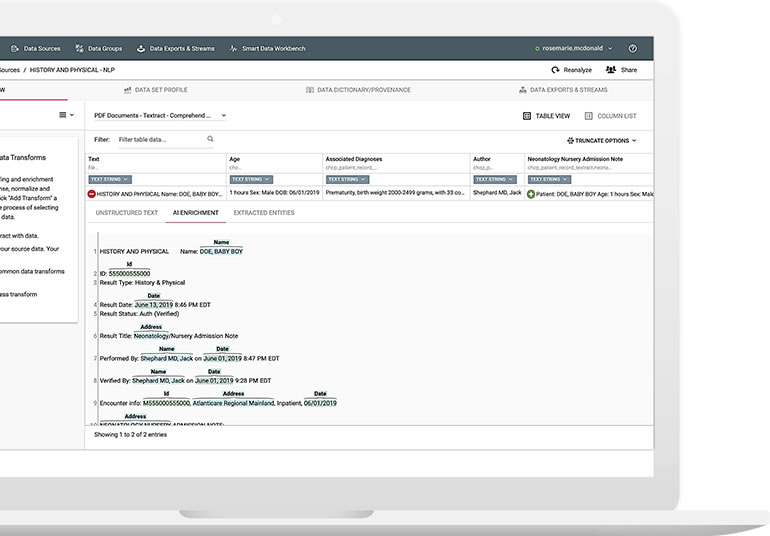Click the '1 hours Sex: Male DOB' Age cell

(275, 193)
